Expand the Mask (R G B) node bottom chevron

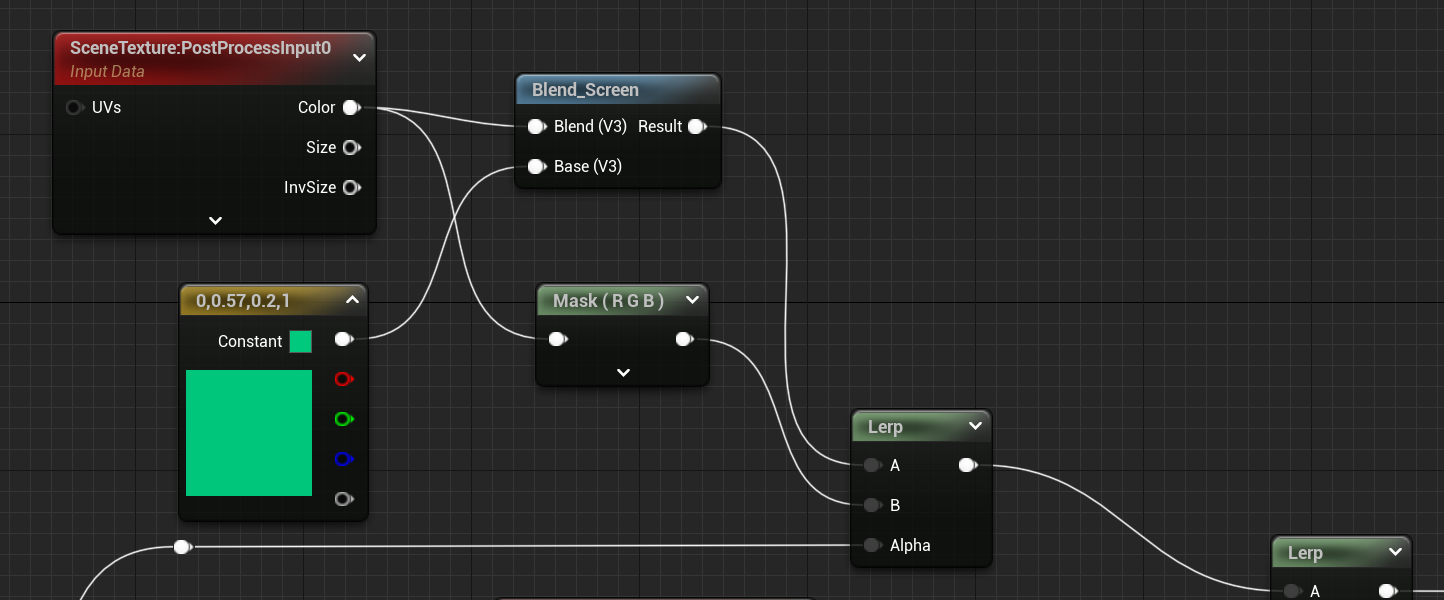click(x=623, y=372)
